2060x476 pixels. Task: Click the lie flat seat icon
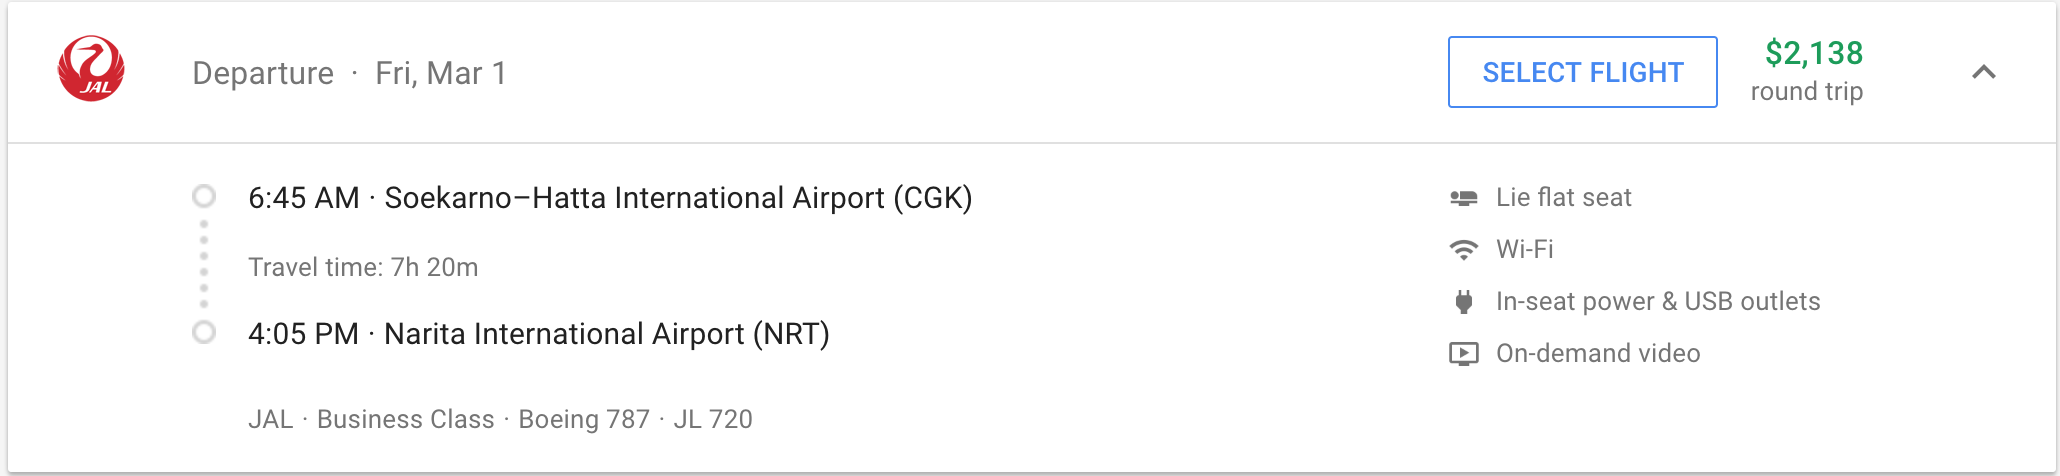tap(1464, 198)
